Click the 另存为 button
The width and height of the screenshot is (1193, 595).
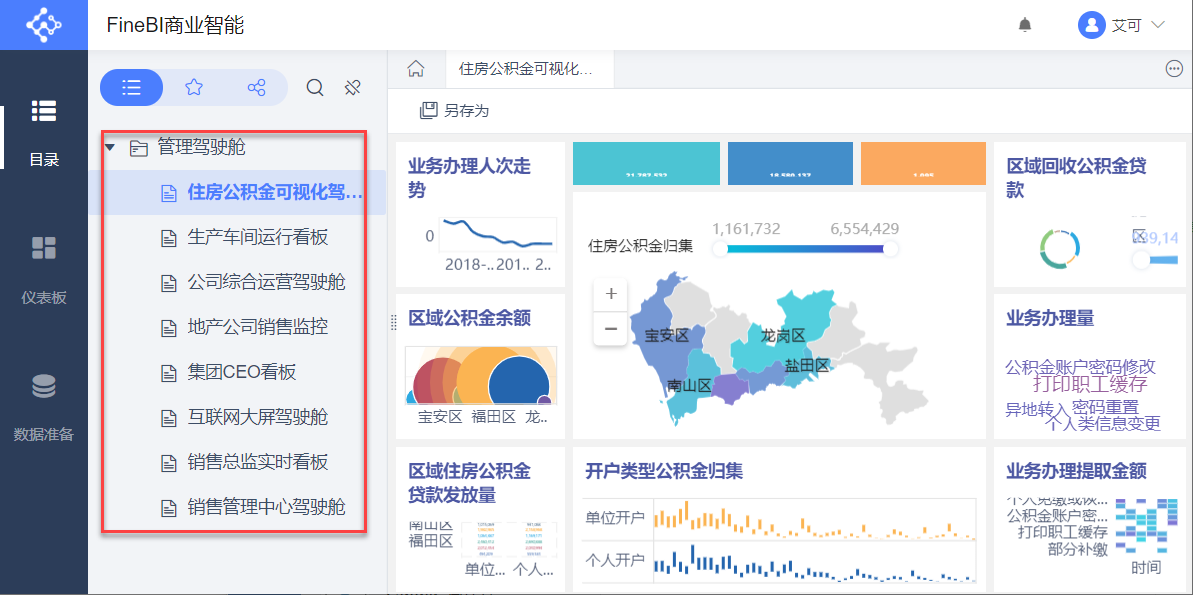(x=455, y=110)
